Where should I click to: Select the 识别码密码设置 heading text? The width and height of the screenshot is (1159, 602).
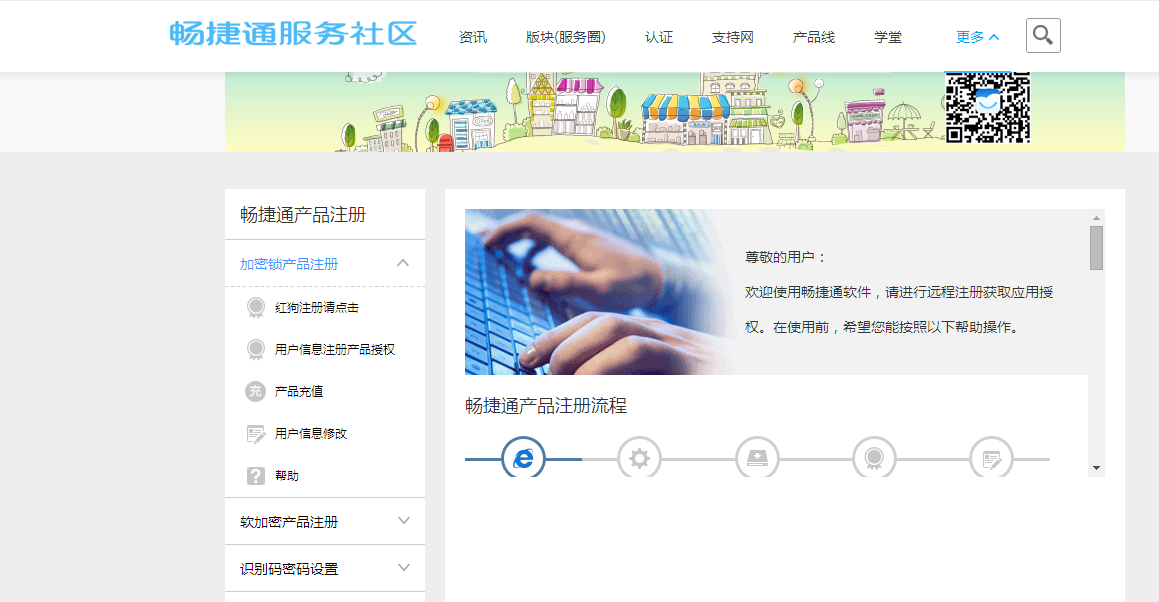[x=289, y=569]
